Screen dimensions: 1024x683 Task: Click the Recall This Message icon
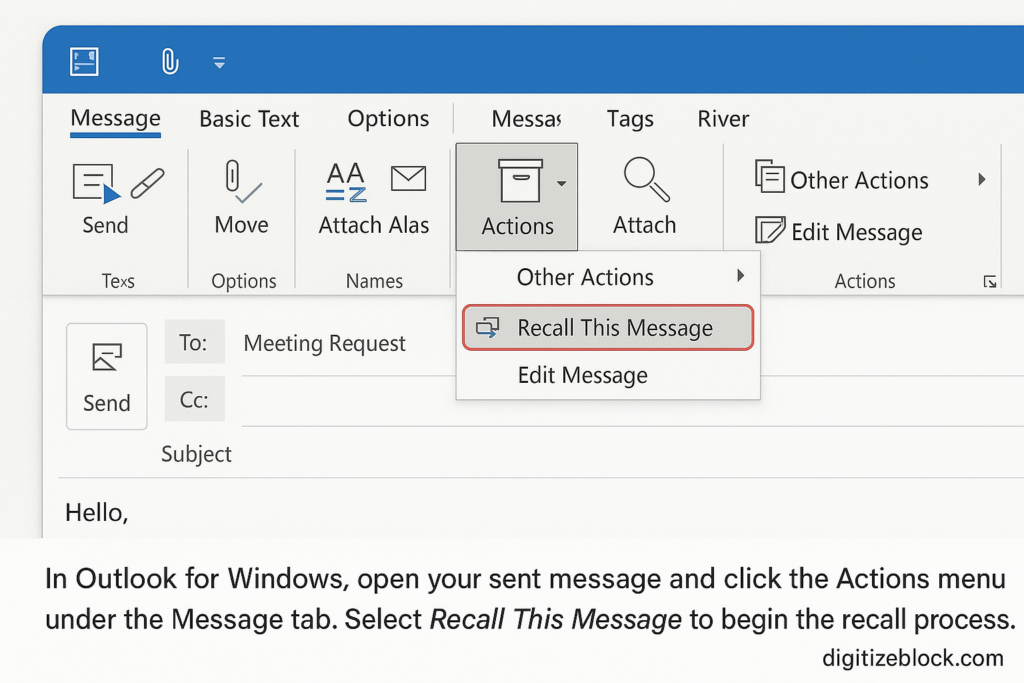488,327
